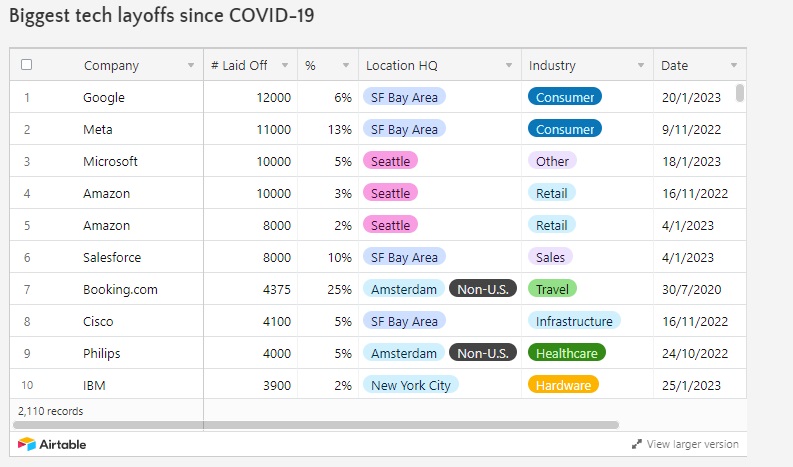Click the 2,110 records count
The width and height of the screenshot is (793, 467).
(51, 411)
